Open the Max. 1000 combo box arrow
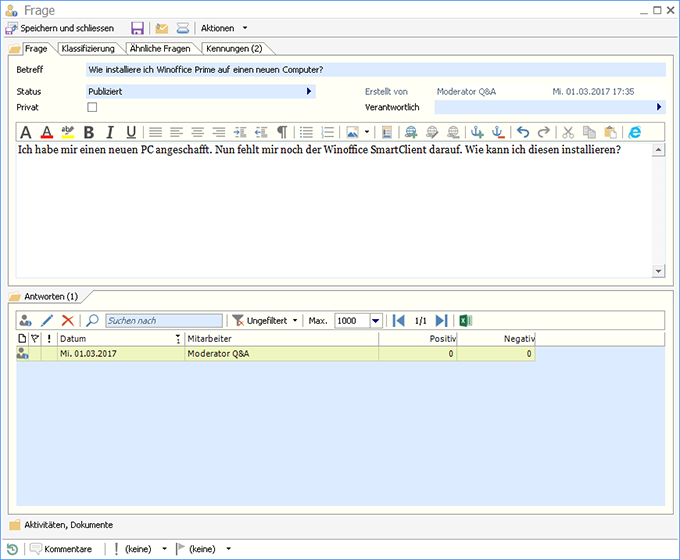The image size is (680, 560). click(x=376, y=321)
